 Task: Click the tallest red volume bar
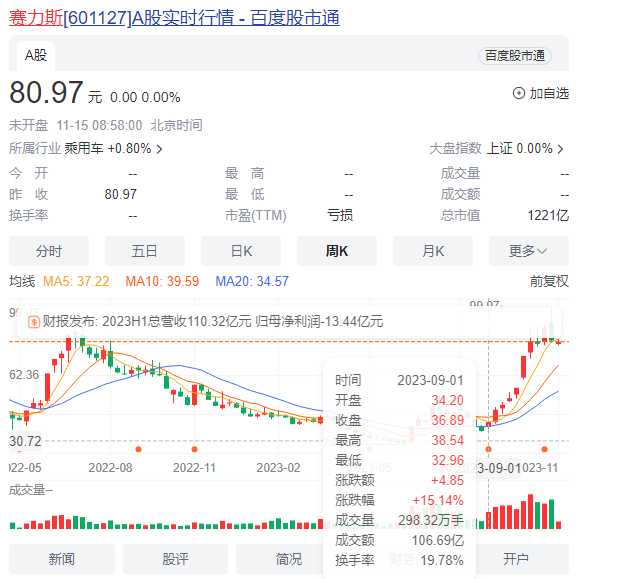(530, 511)
